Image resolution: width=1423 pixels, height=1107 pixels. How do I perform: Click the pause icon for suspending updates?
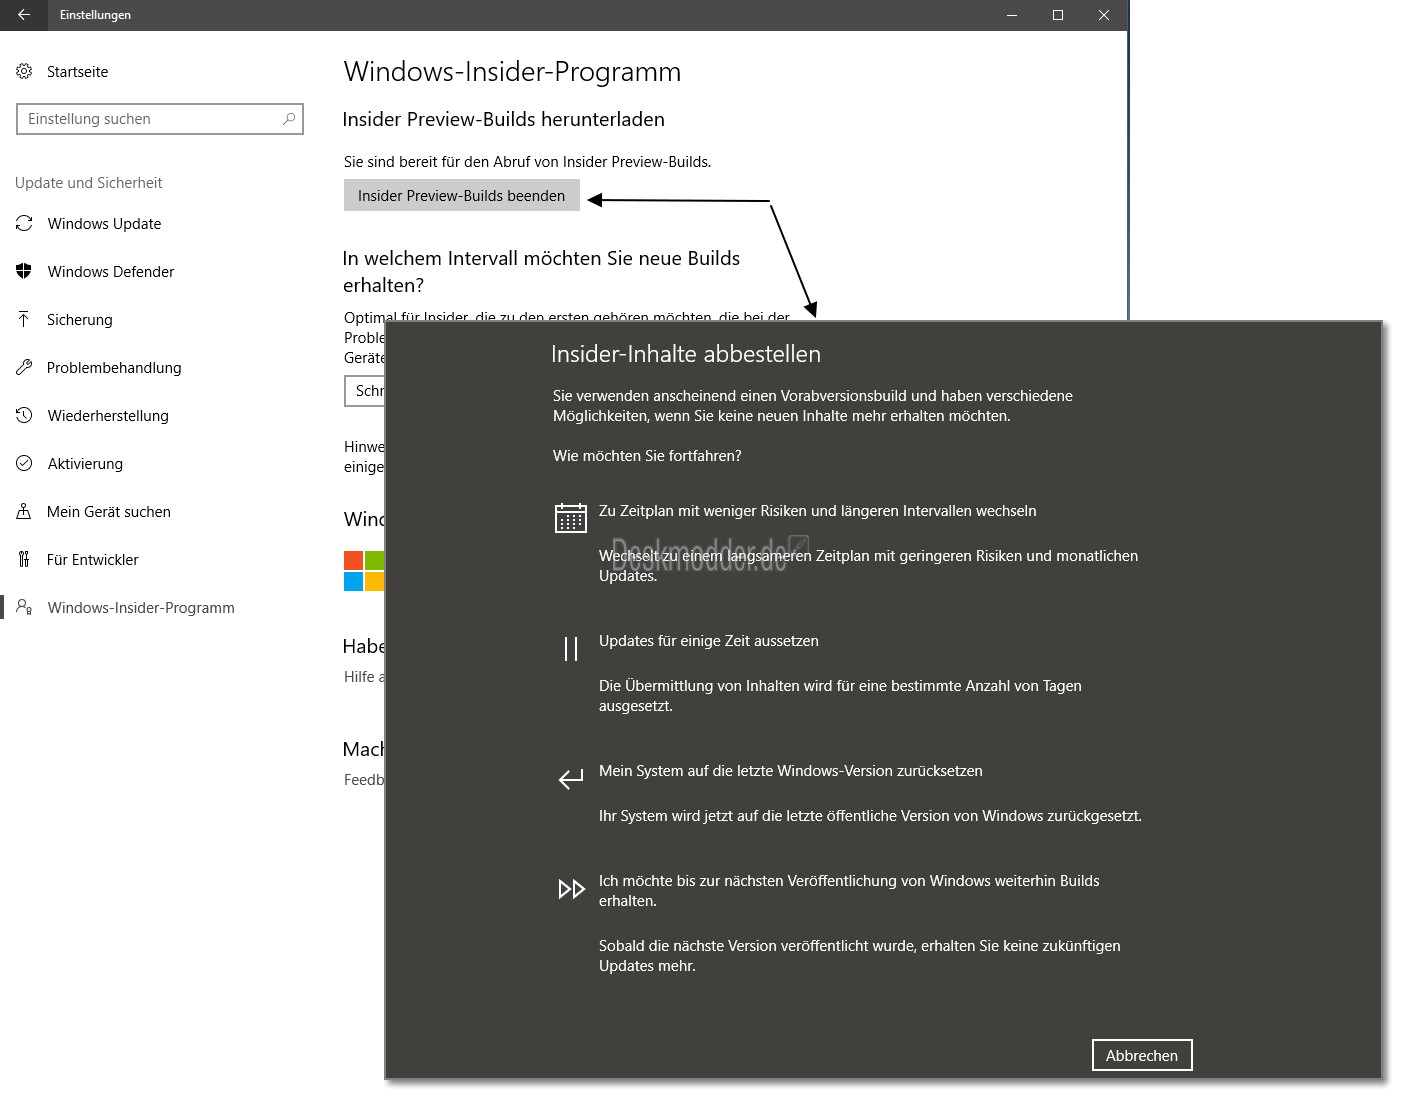tap(571, 649)
